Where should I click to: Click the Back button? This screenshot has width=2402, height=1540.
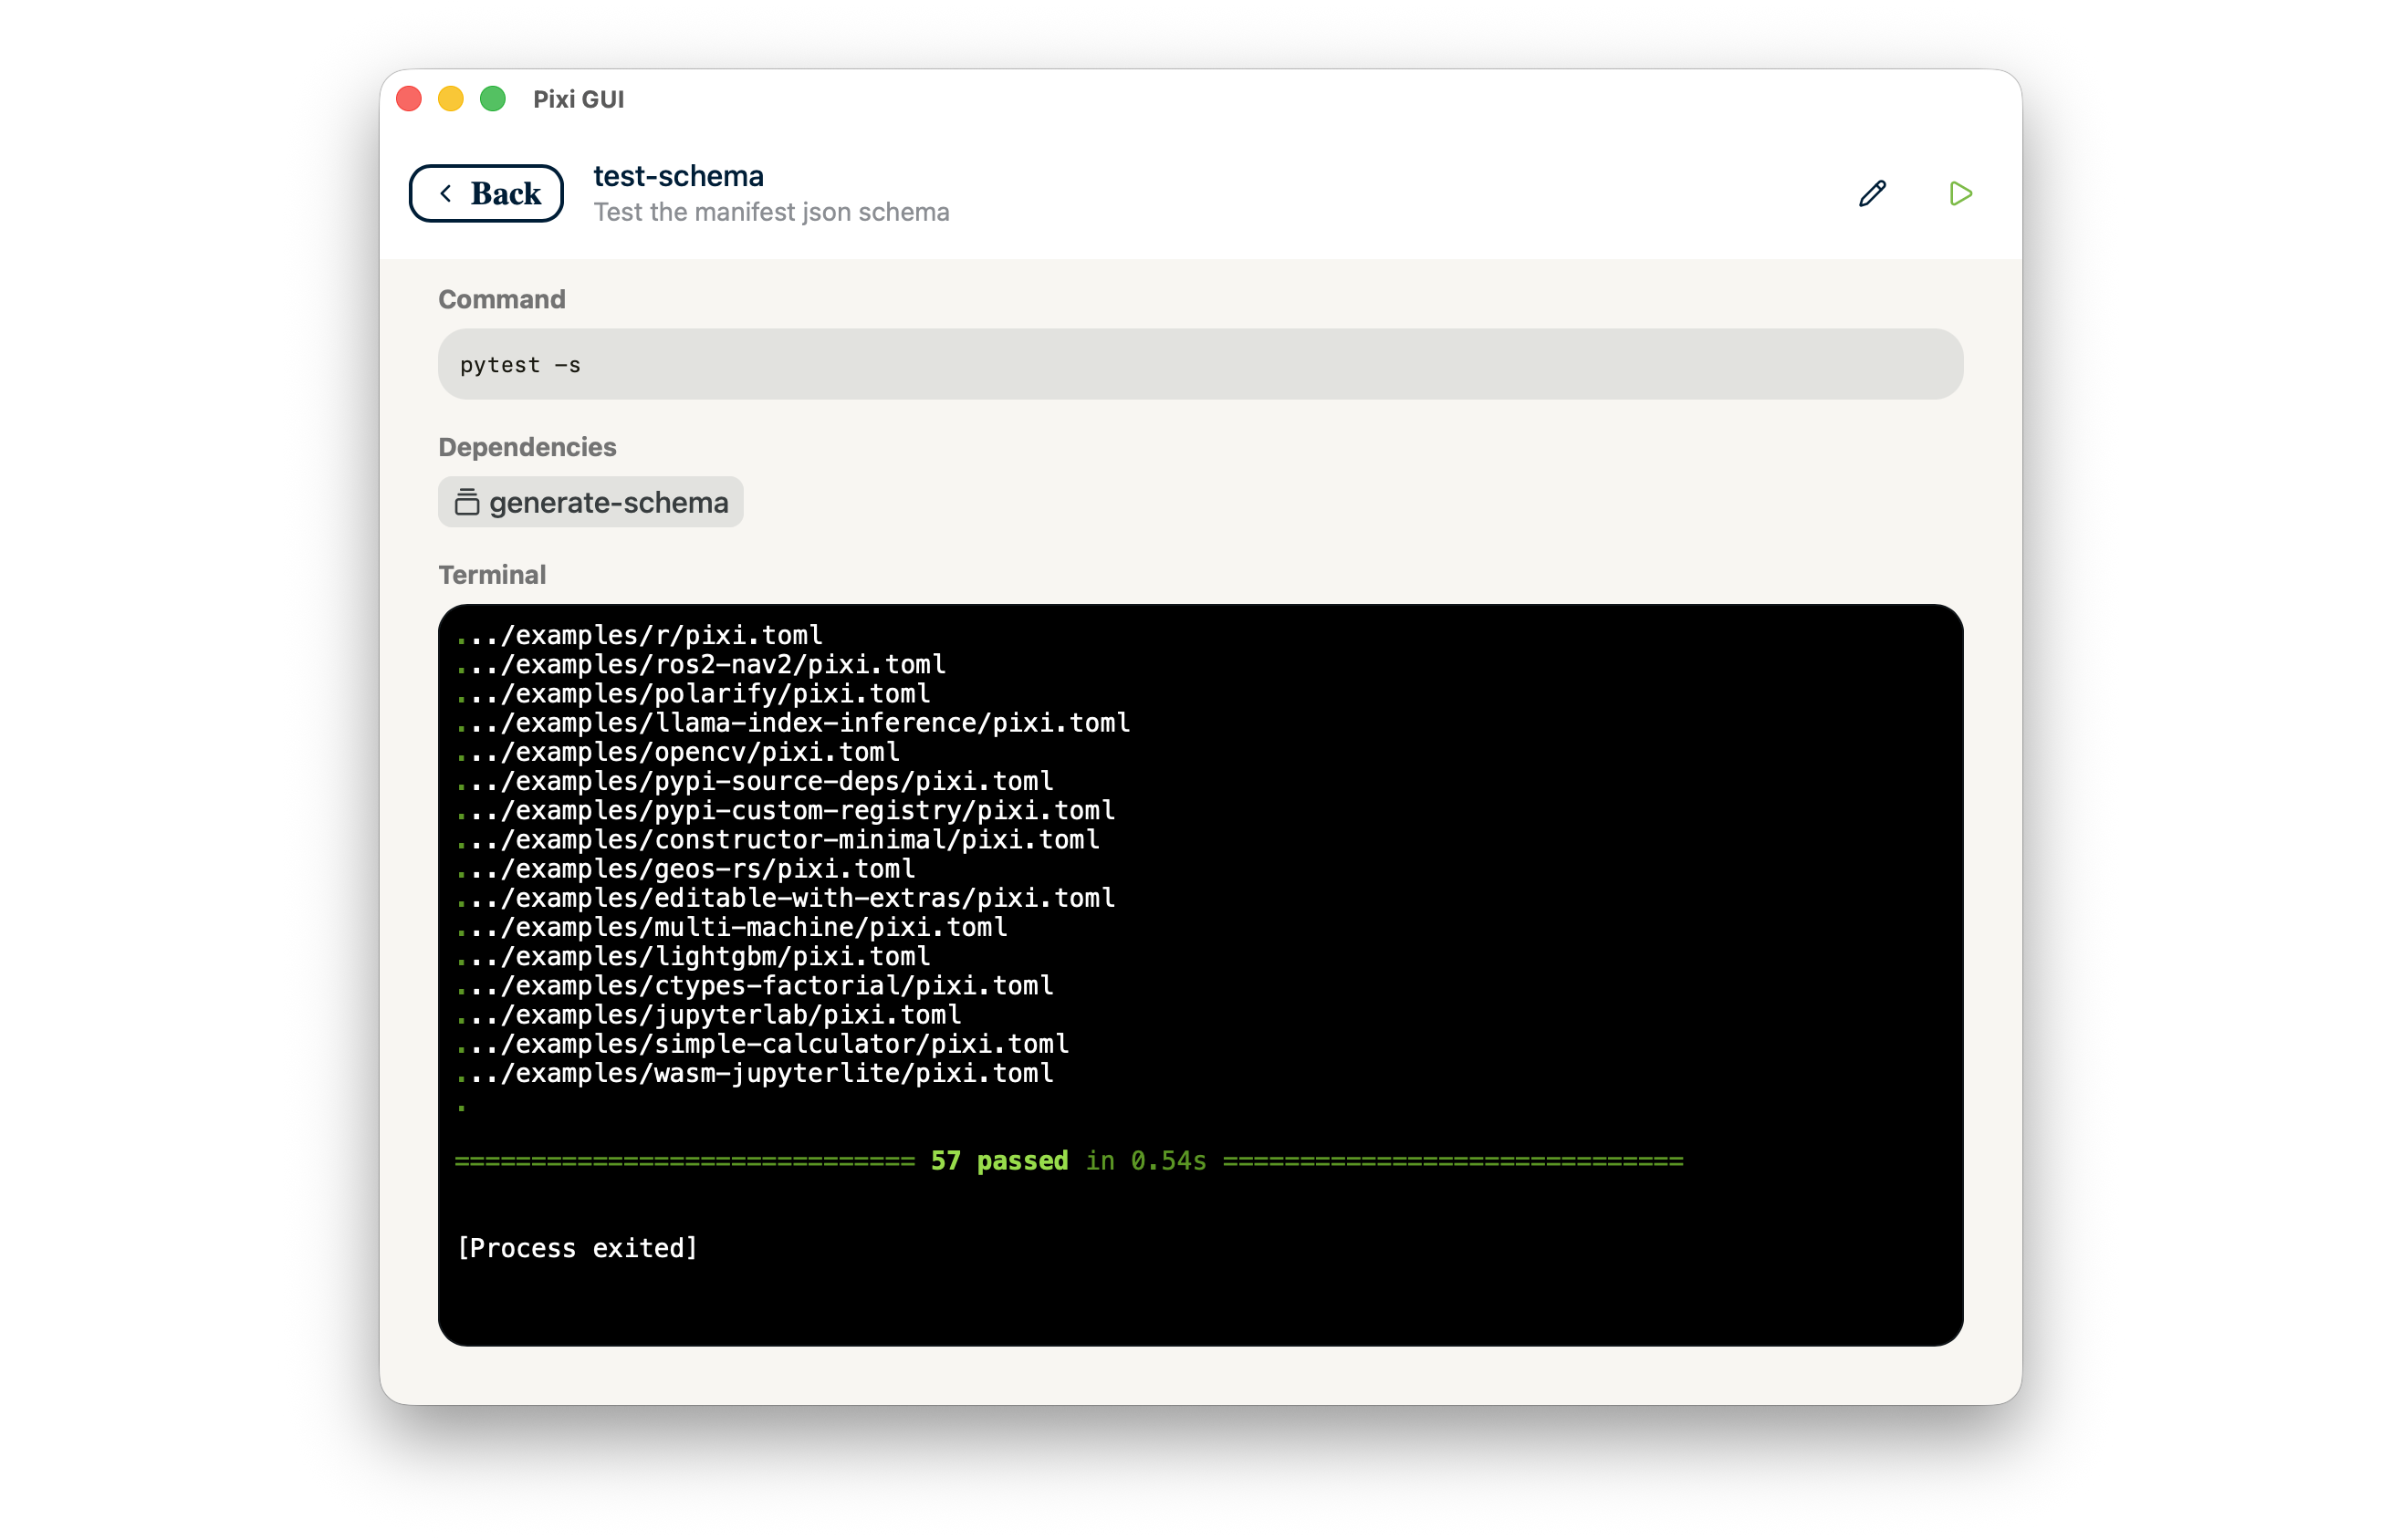486,193
